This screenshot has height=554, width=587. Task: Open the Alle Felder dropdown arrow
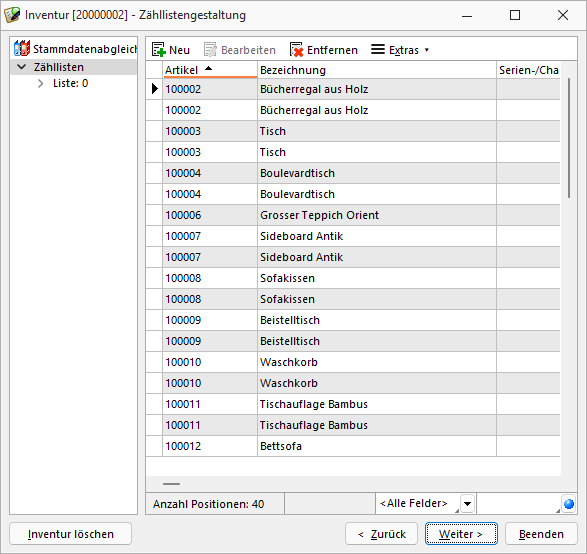click(x=467, y=503)
